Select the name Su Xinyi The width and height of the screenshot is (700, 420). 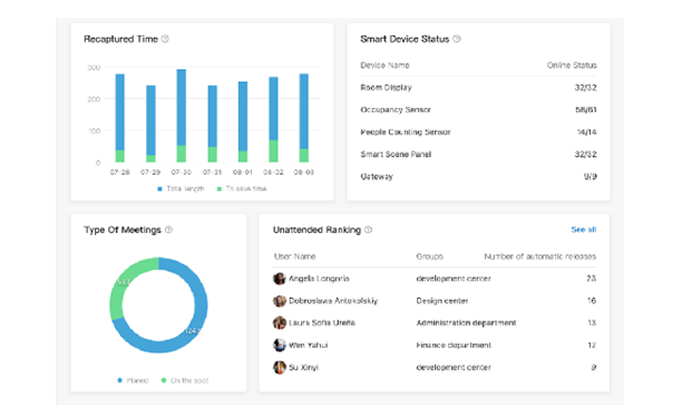tap(304, 367)
